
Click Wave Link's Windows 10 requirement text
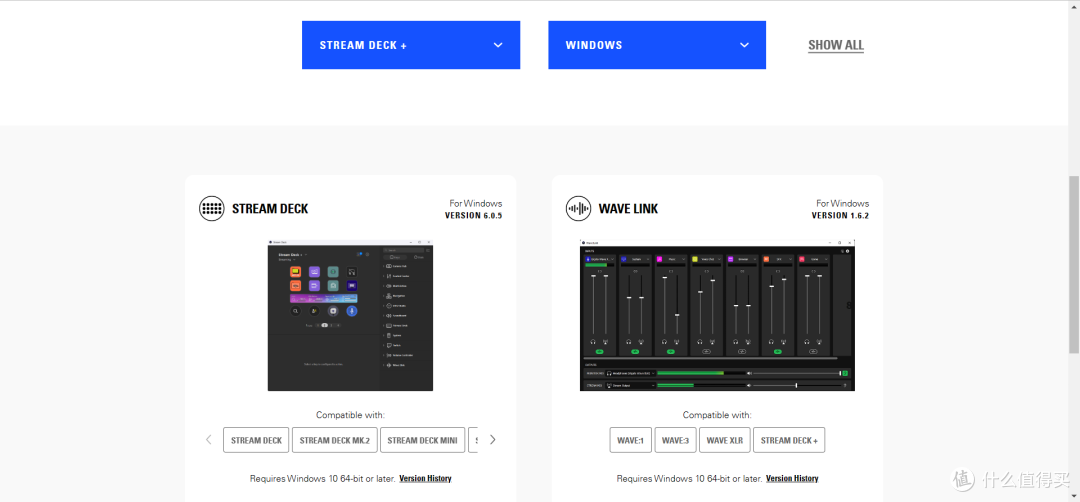(689, 478)
